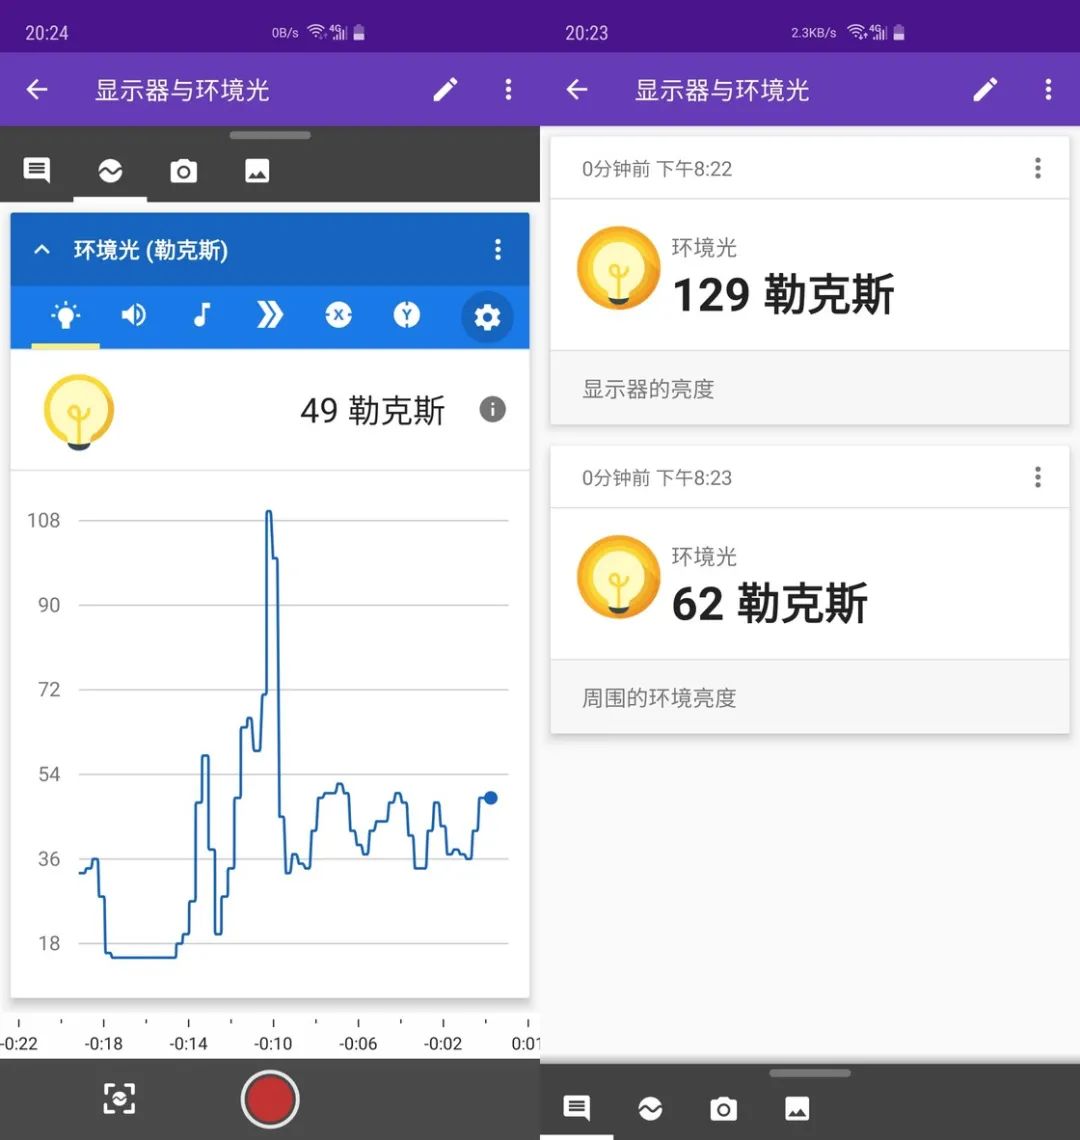Select sensors tab in left screen toolbar

tap(111, 171)
